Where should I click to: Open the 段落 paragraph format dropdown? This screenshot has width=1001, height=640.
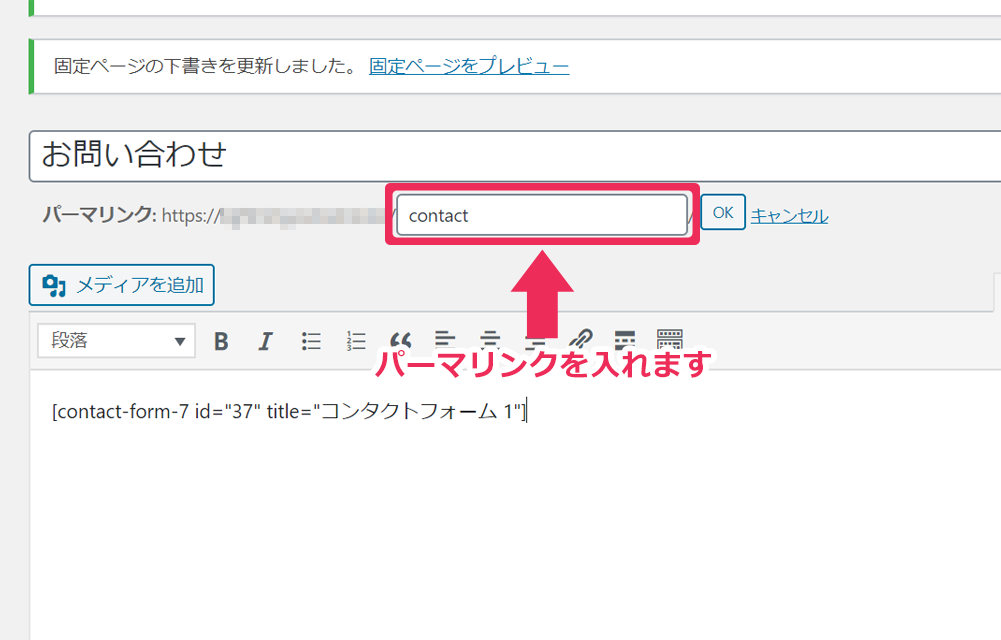pos(115,341)
